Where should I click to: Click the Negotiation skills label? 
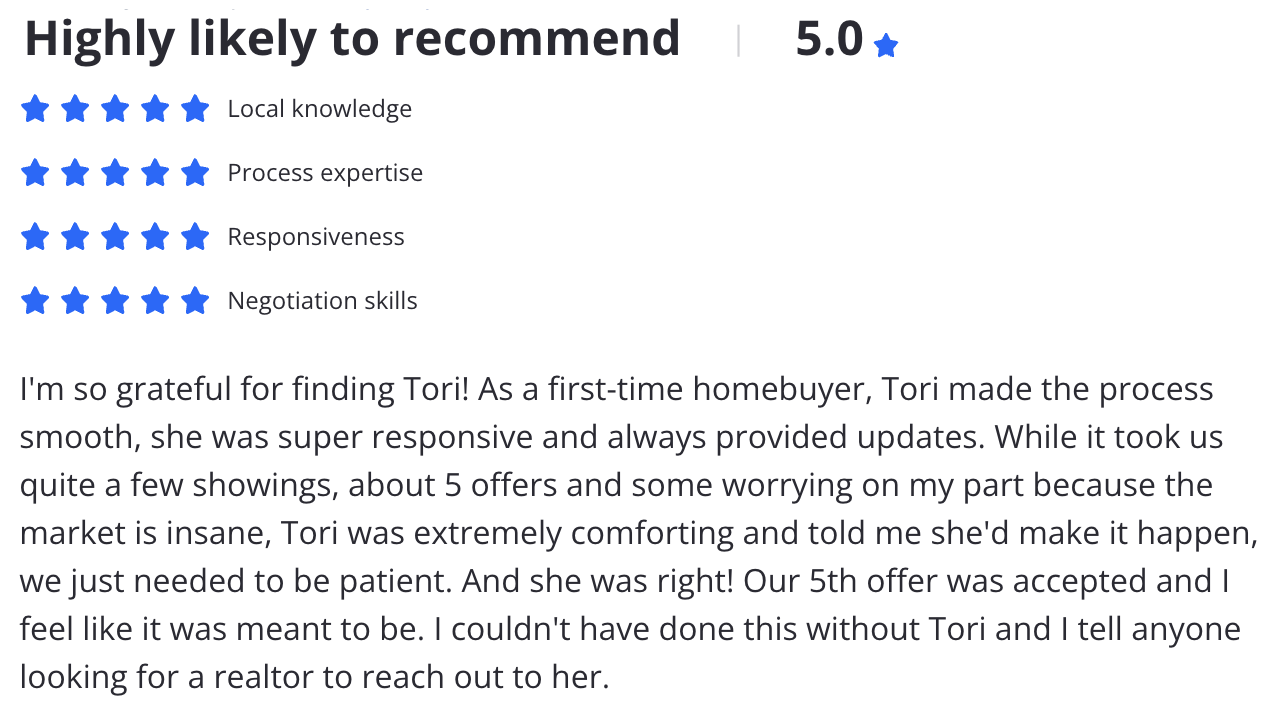(322, 301)
